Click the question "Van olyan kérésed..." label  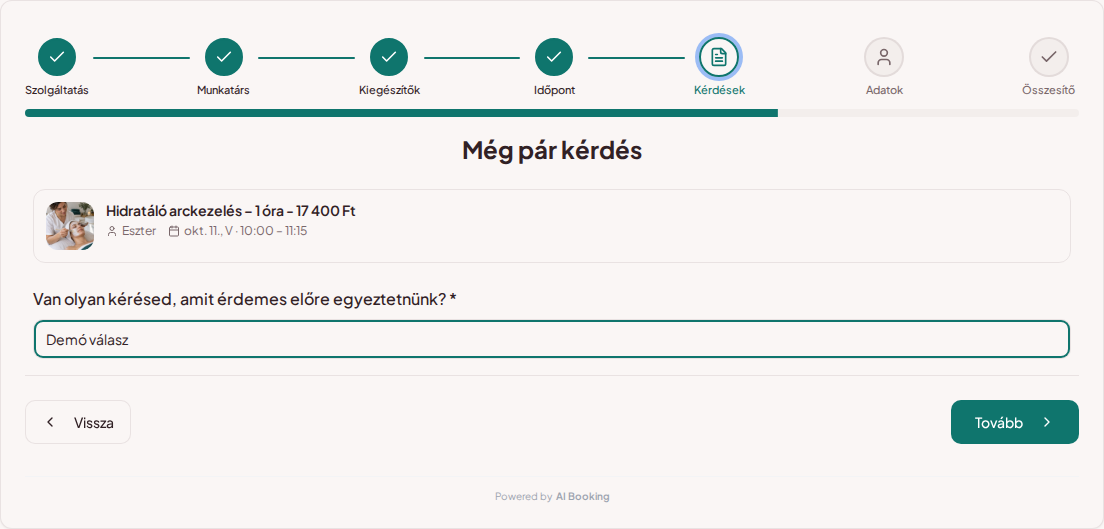coord(245,299)
